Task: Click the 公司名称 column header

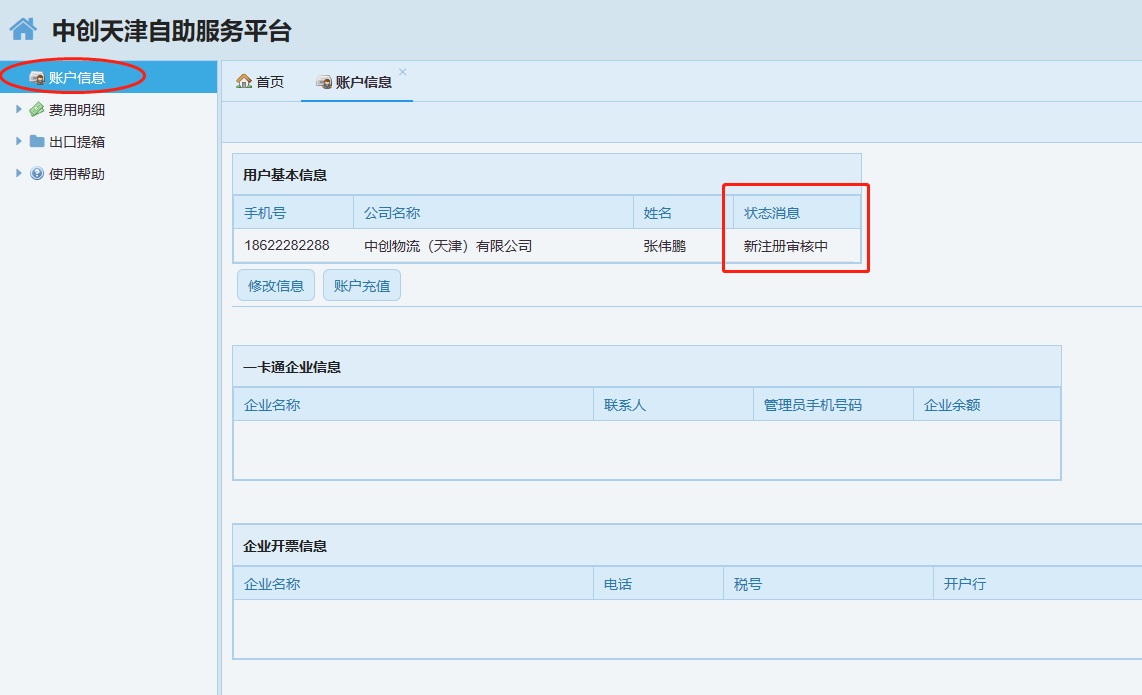Action: click(x=392, y=213)
